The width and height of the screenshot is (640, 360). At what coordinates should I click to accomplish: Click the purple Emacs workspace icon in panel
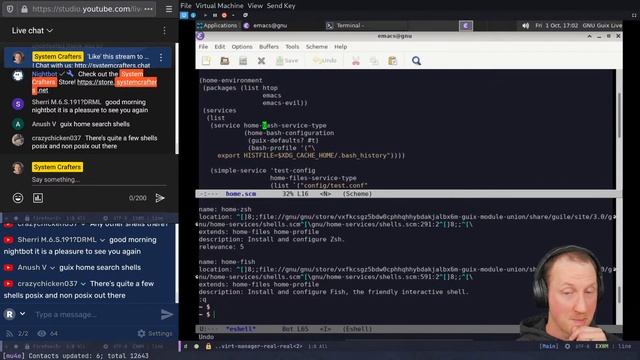pyautogui.click(x=466, y=25)
